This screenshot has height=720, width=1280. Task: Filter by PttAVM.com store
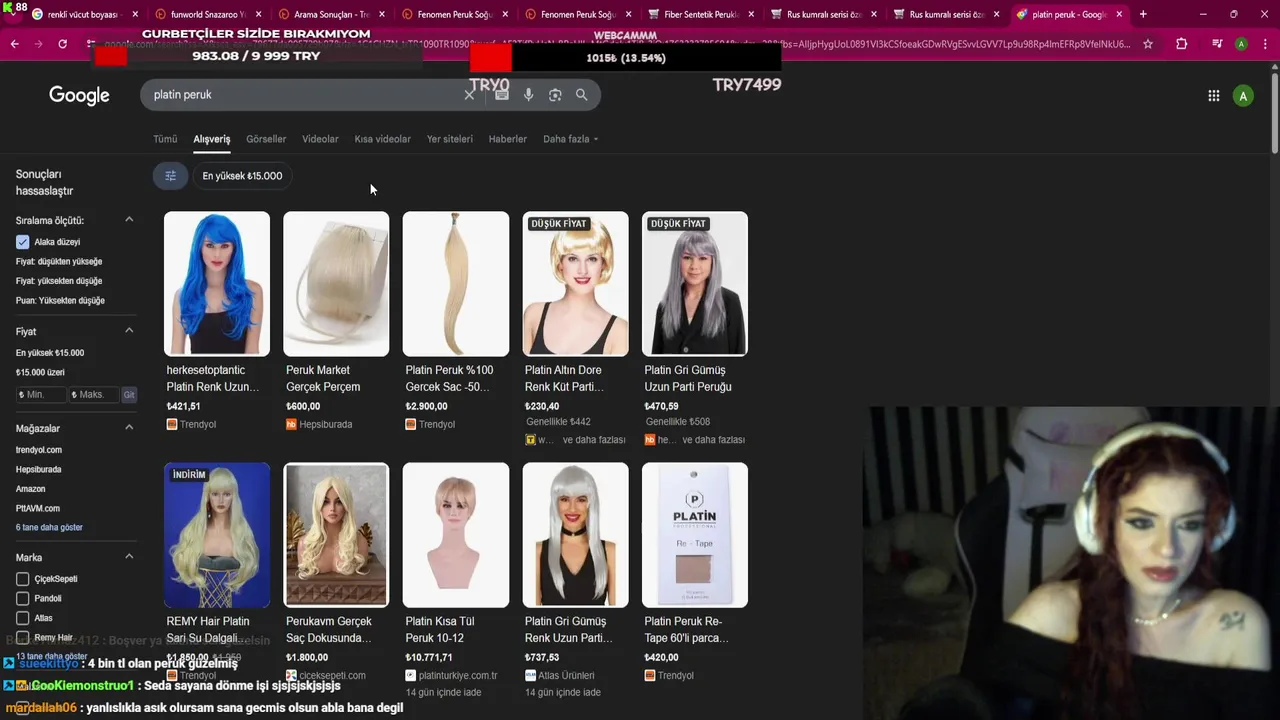tap(37, 508)
